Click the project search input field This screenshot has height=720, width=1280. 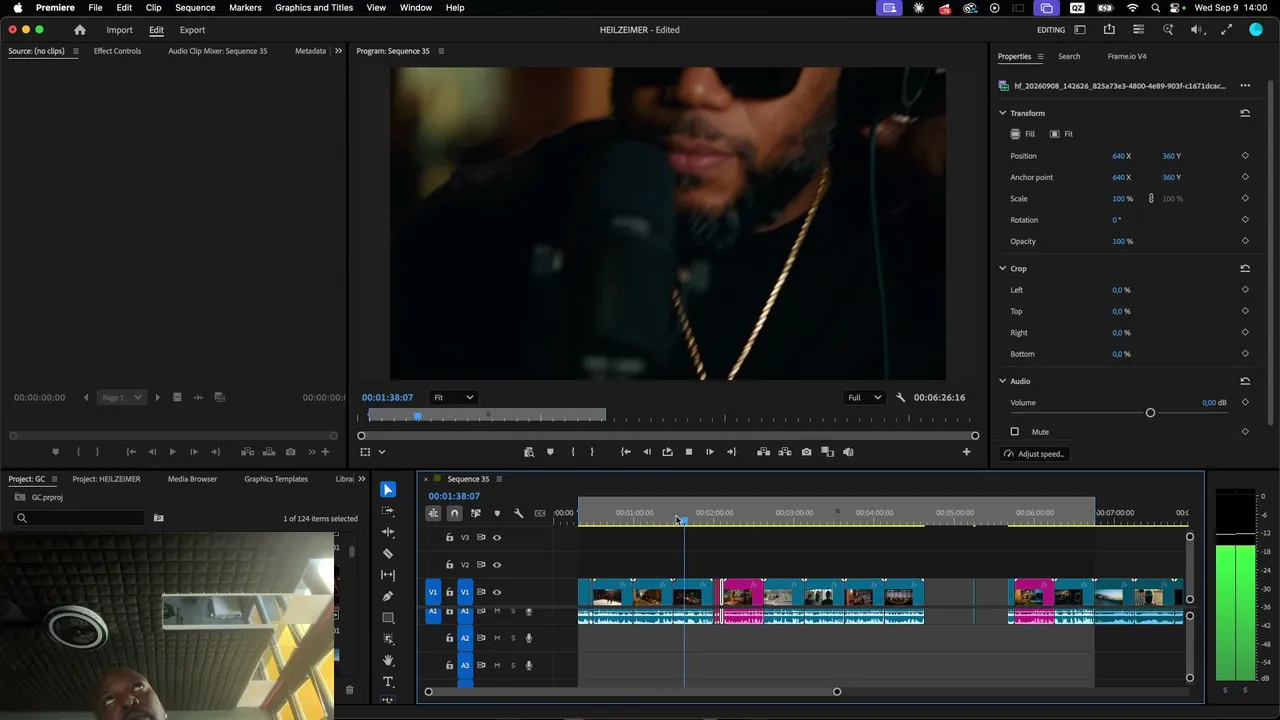(84, 518)
